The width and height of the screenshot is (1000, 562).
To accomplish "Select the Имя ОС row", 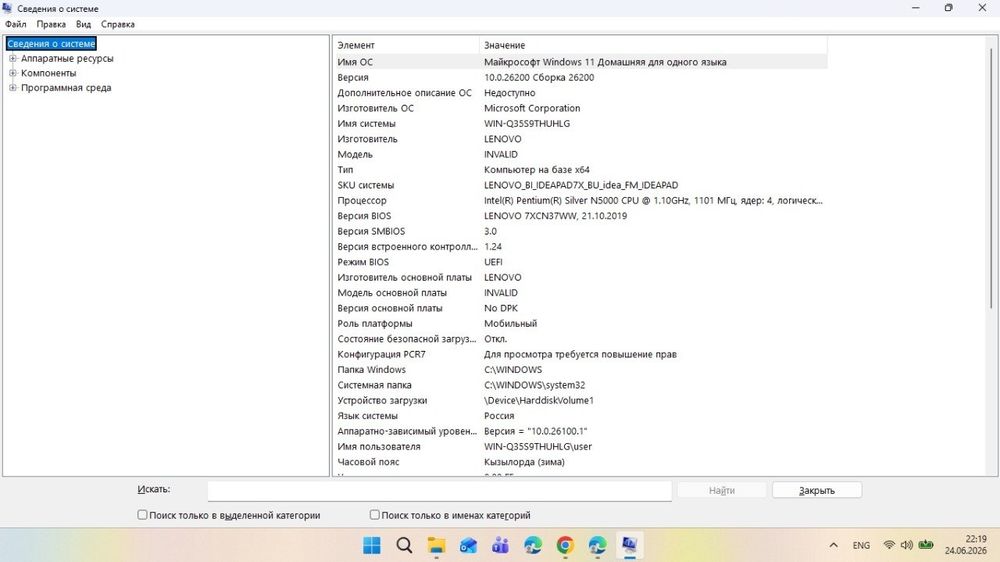I will (x=580, y=62).
